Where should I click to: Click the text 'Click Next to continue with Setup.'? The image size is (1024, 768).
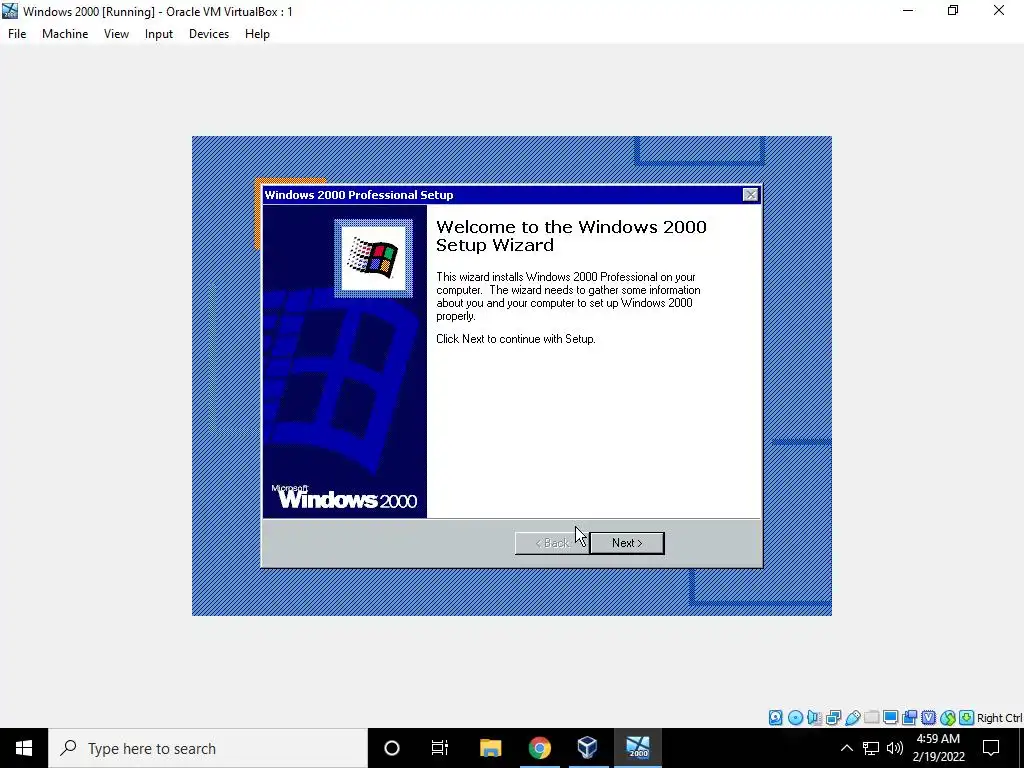516,339
